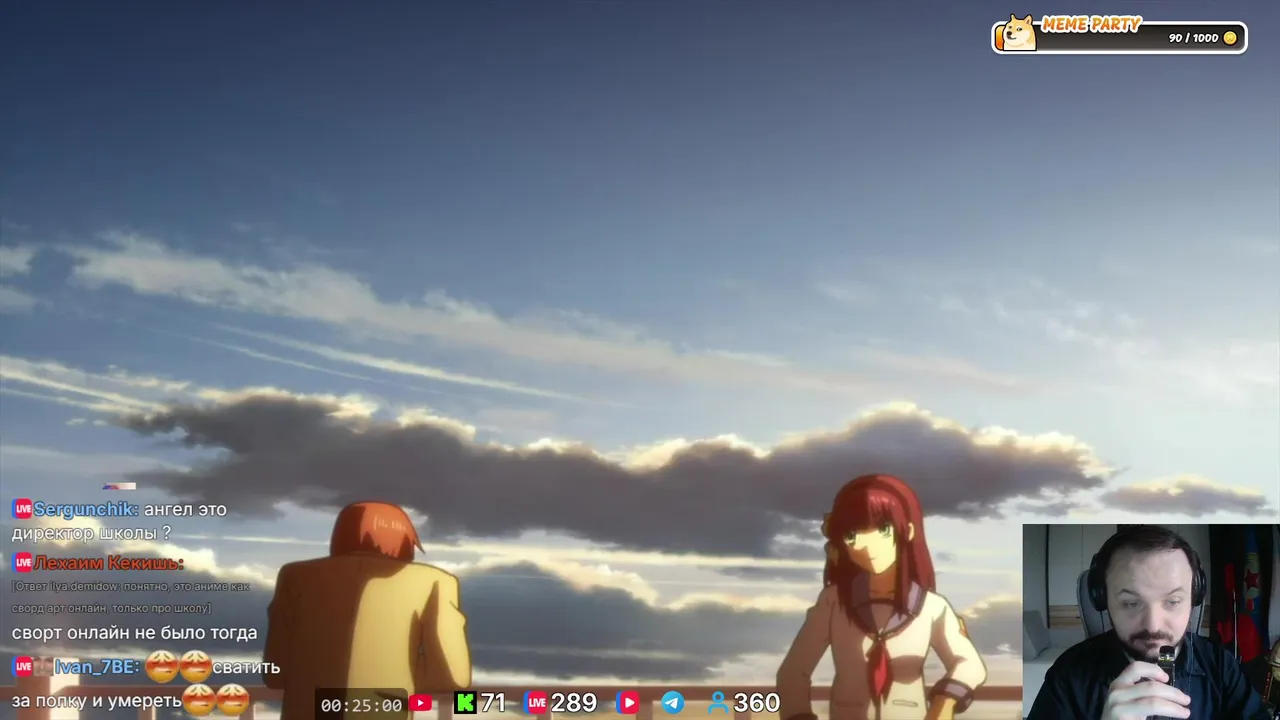Click the Telegram icon in bottom bar
1280x720 pixels.
tap(673, 703)
